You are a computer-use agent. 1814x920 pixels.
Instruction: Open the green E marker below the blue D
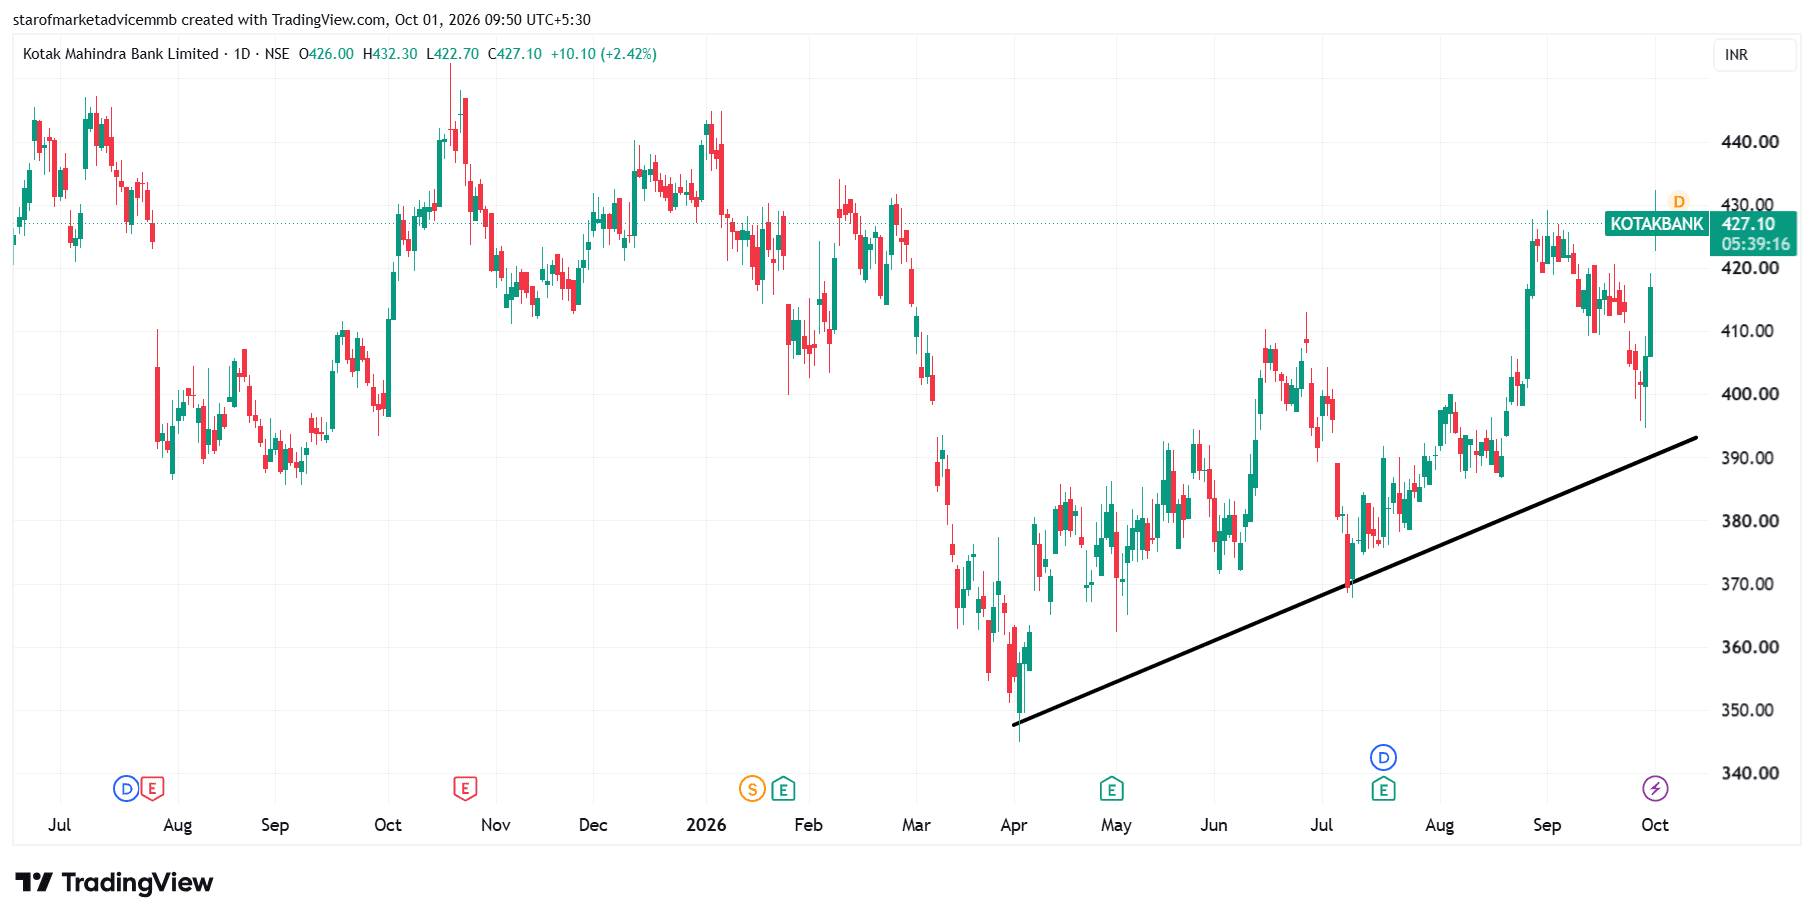point(1383,789)
